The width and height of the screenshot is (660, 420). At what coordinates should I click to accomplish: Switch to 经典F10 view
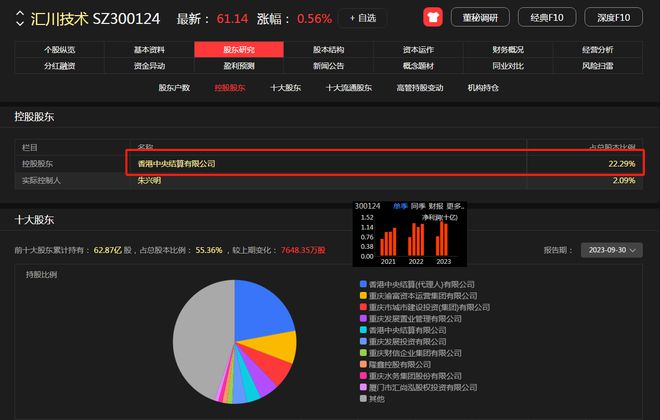(546, 17)
